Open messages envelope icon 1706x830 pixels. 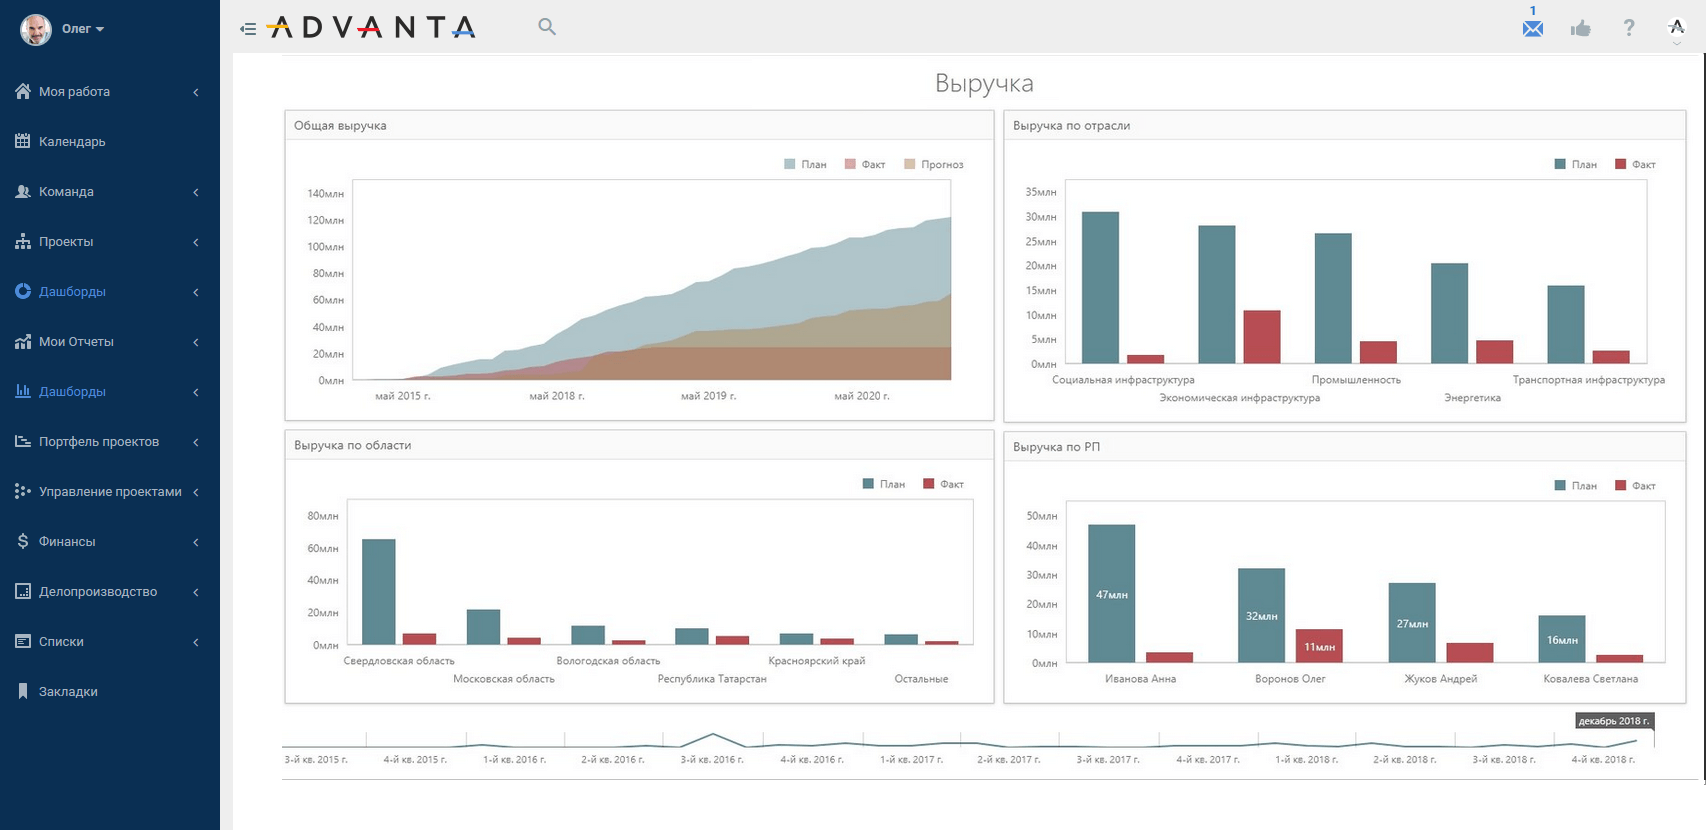1533,28
